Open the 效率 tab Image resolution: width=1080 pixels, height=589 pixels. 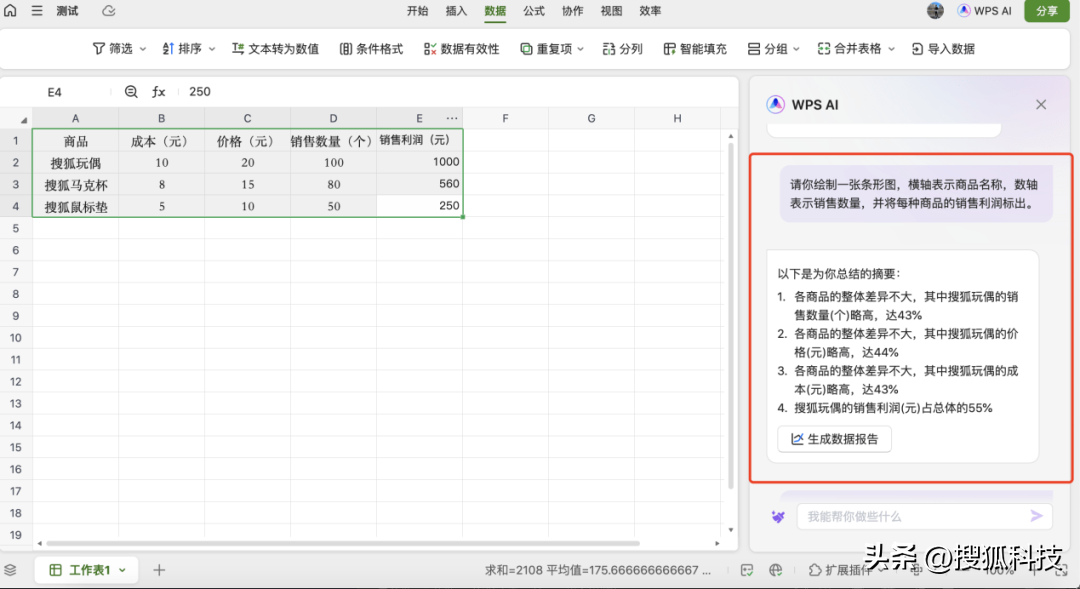pyautogui.click(x=650, y=11)
